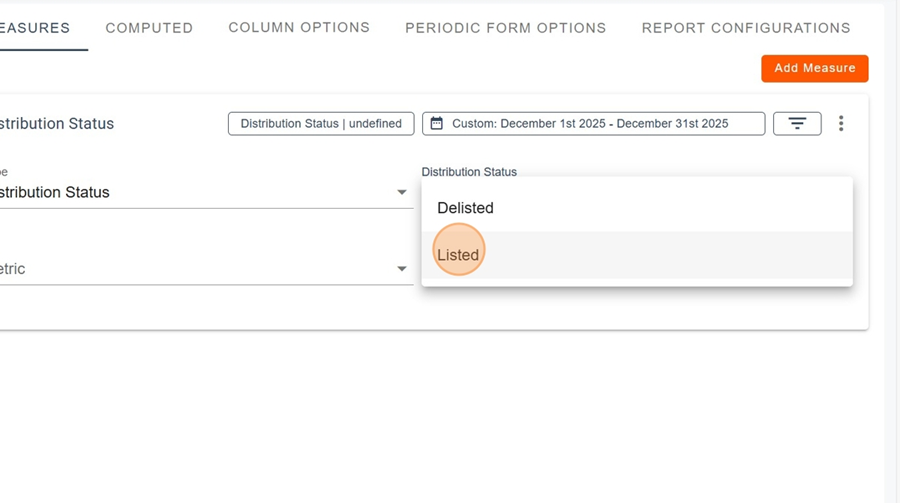
Task: Click the 'Distribution Status | undefined' chip
Action: click(x=321, y=124)
